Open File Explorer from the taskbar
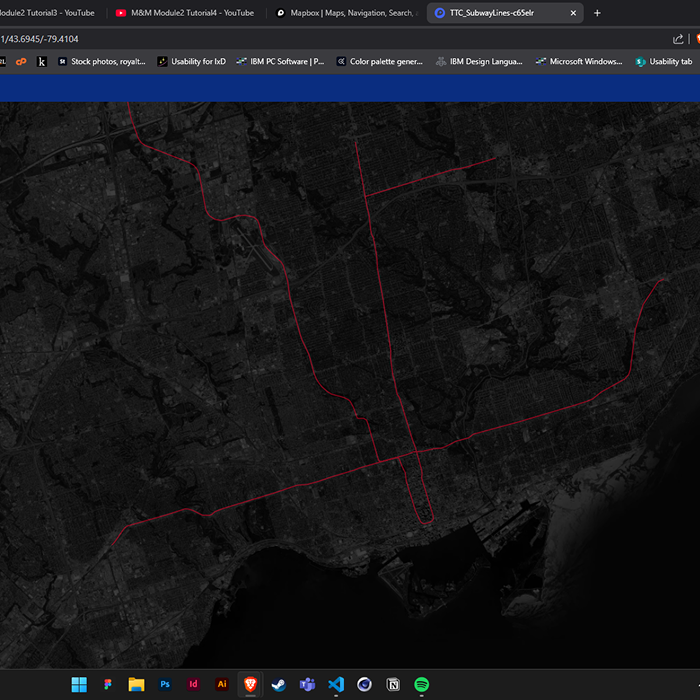This screenshot has width=700, height=700. [x=136, y=684]
